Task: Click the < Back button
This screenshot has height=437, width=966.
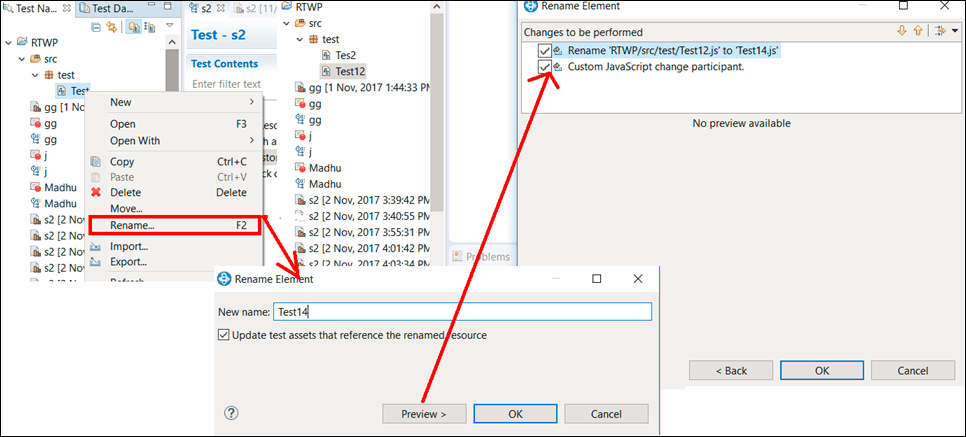Action: tap(731, 370)
